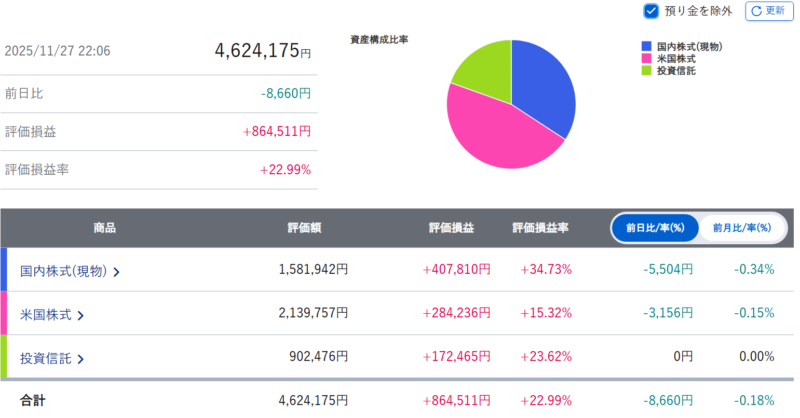Viewport: 800px width, 418px height.
Task: Open the 米国株式 row link
Action: (x=46, y=315)
